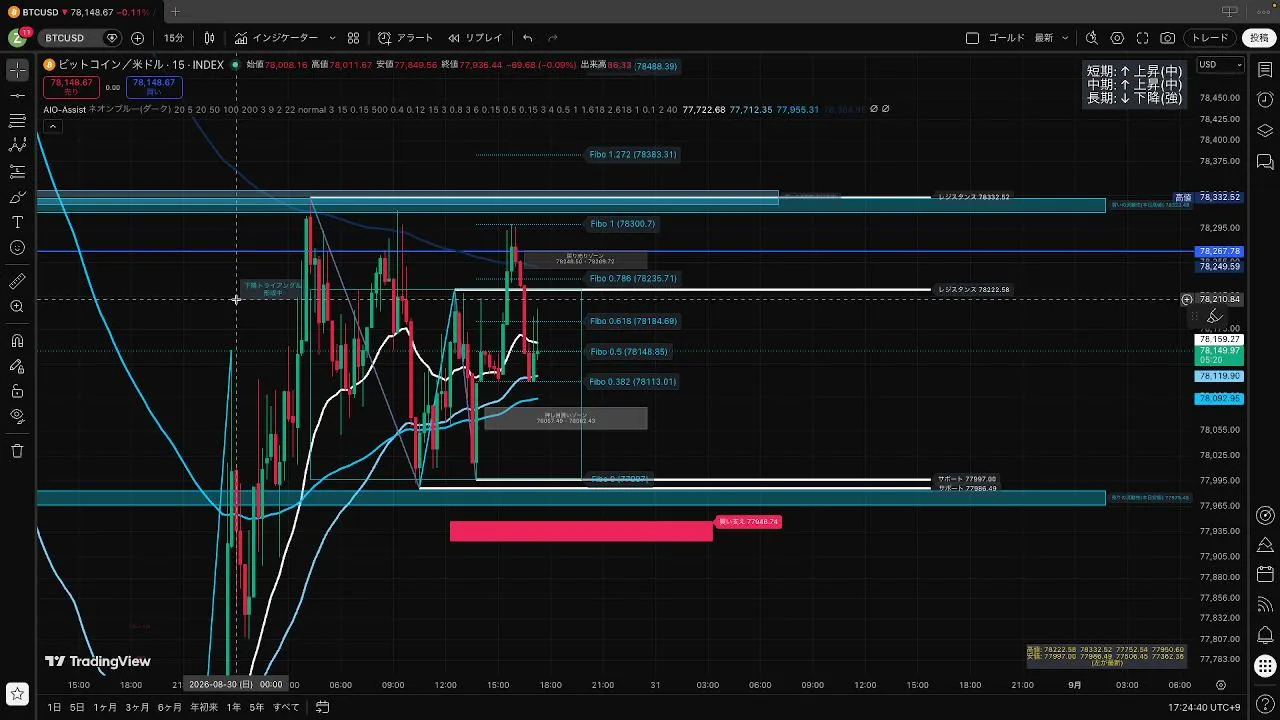This screenshot has width=1280, height=720.
Task: Click the trash remove objects icon
Action: click(x=17, y=451)
